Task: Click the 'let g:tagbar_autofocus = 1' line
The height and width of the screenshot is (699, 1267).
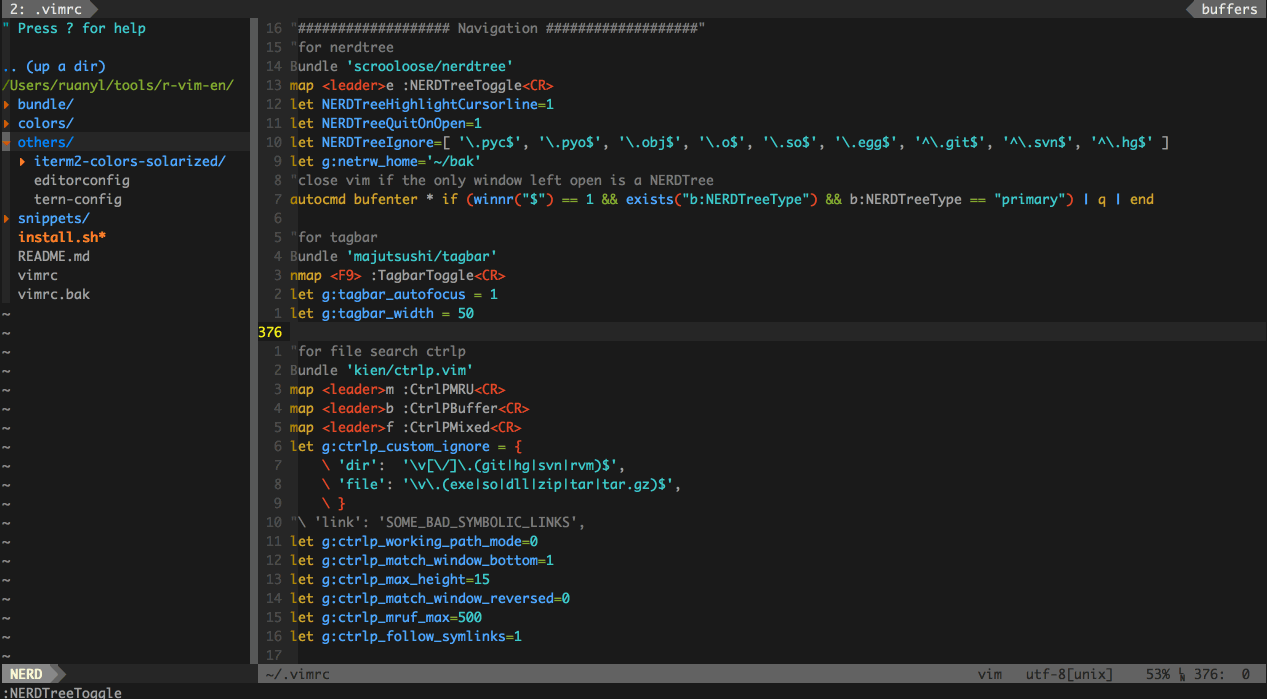Action: 394,294
